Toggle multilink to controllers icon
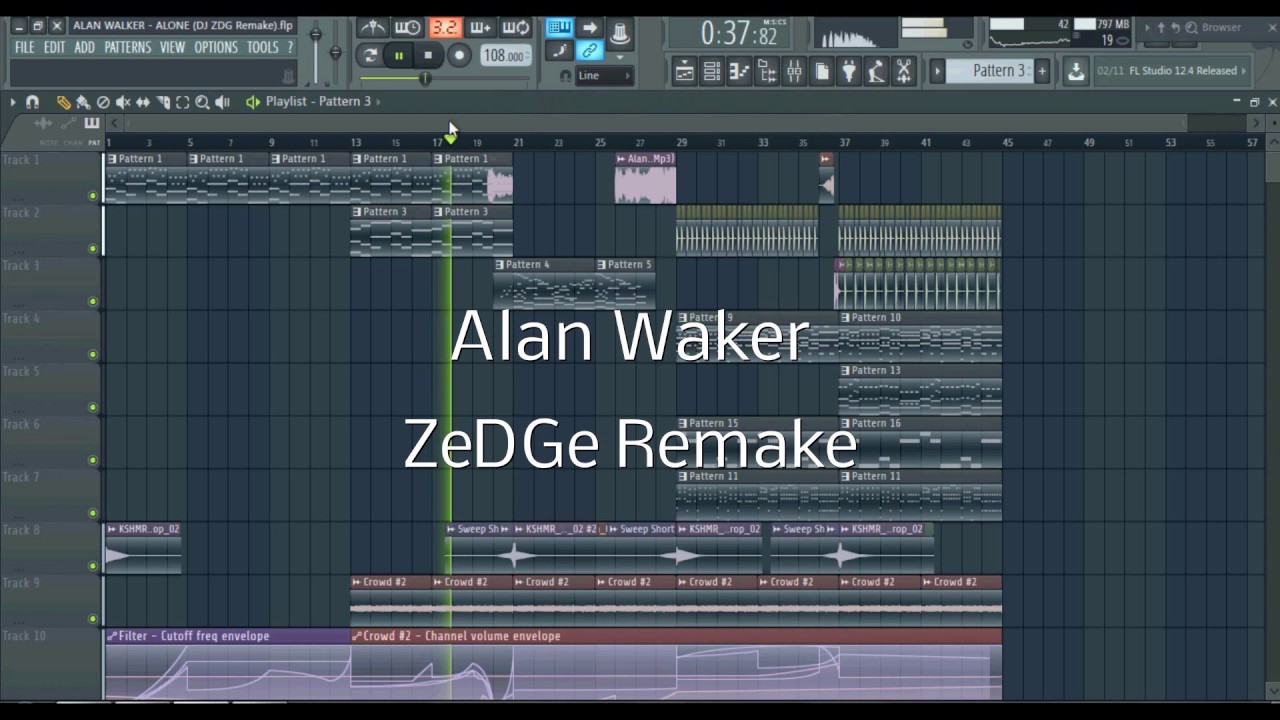Image resolution: width=1280 pixels, height=720 pixels. [x=590, y=51]
